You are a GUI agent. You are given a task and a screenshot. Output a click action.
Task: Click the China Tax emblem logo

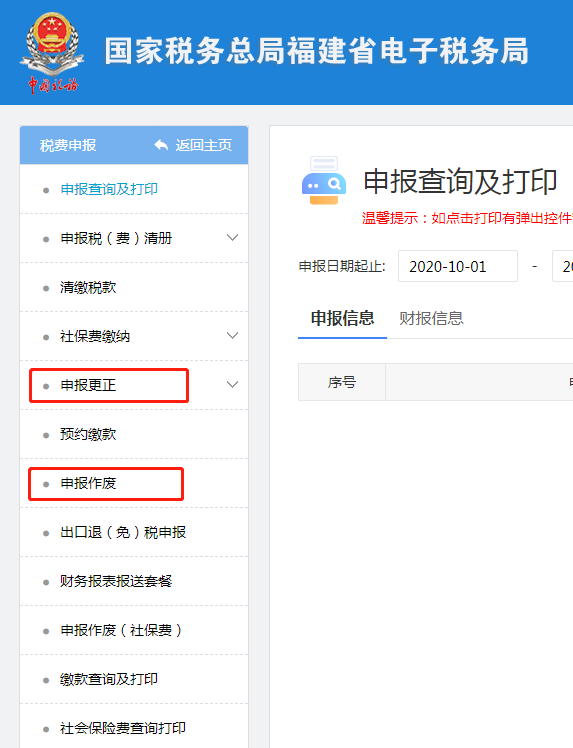(x=52, y=52)
